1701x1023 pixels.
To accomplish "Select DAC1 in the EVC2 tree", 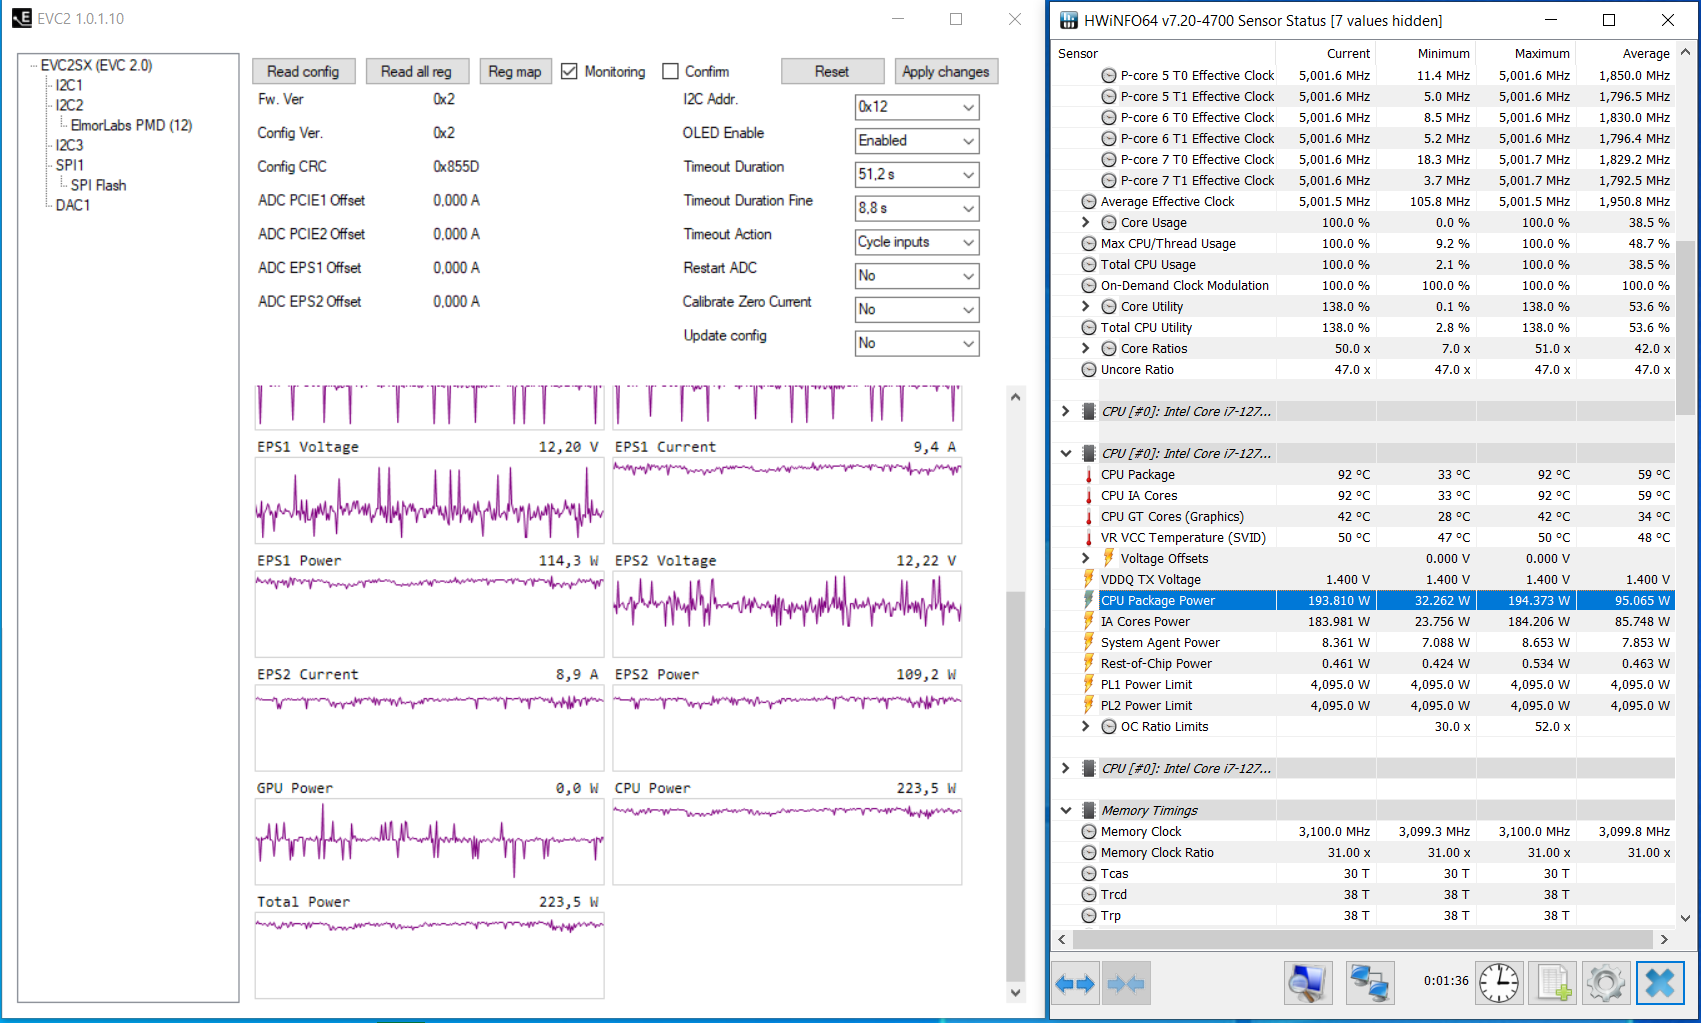I will pyautogui.click(x=73, y=206).
